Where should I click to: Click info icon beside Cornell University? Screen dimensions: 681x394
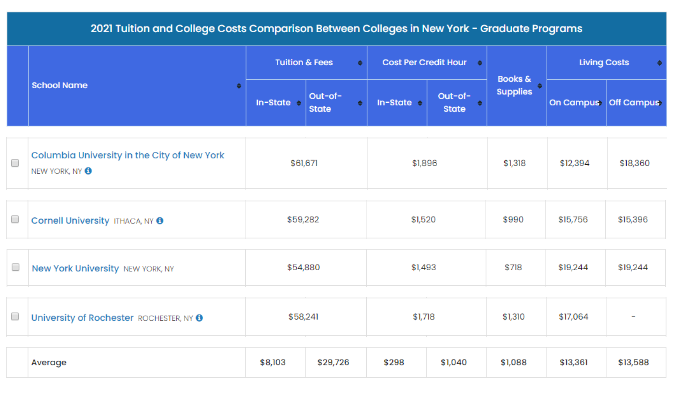coord(160,221)
